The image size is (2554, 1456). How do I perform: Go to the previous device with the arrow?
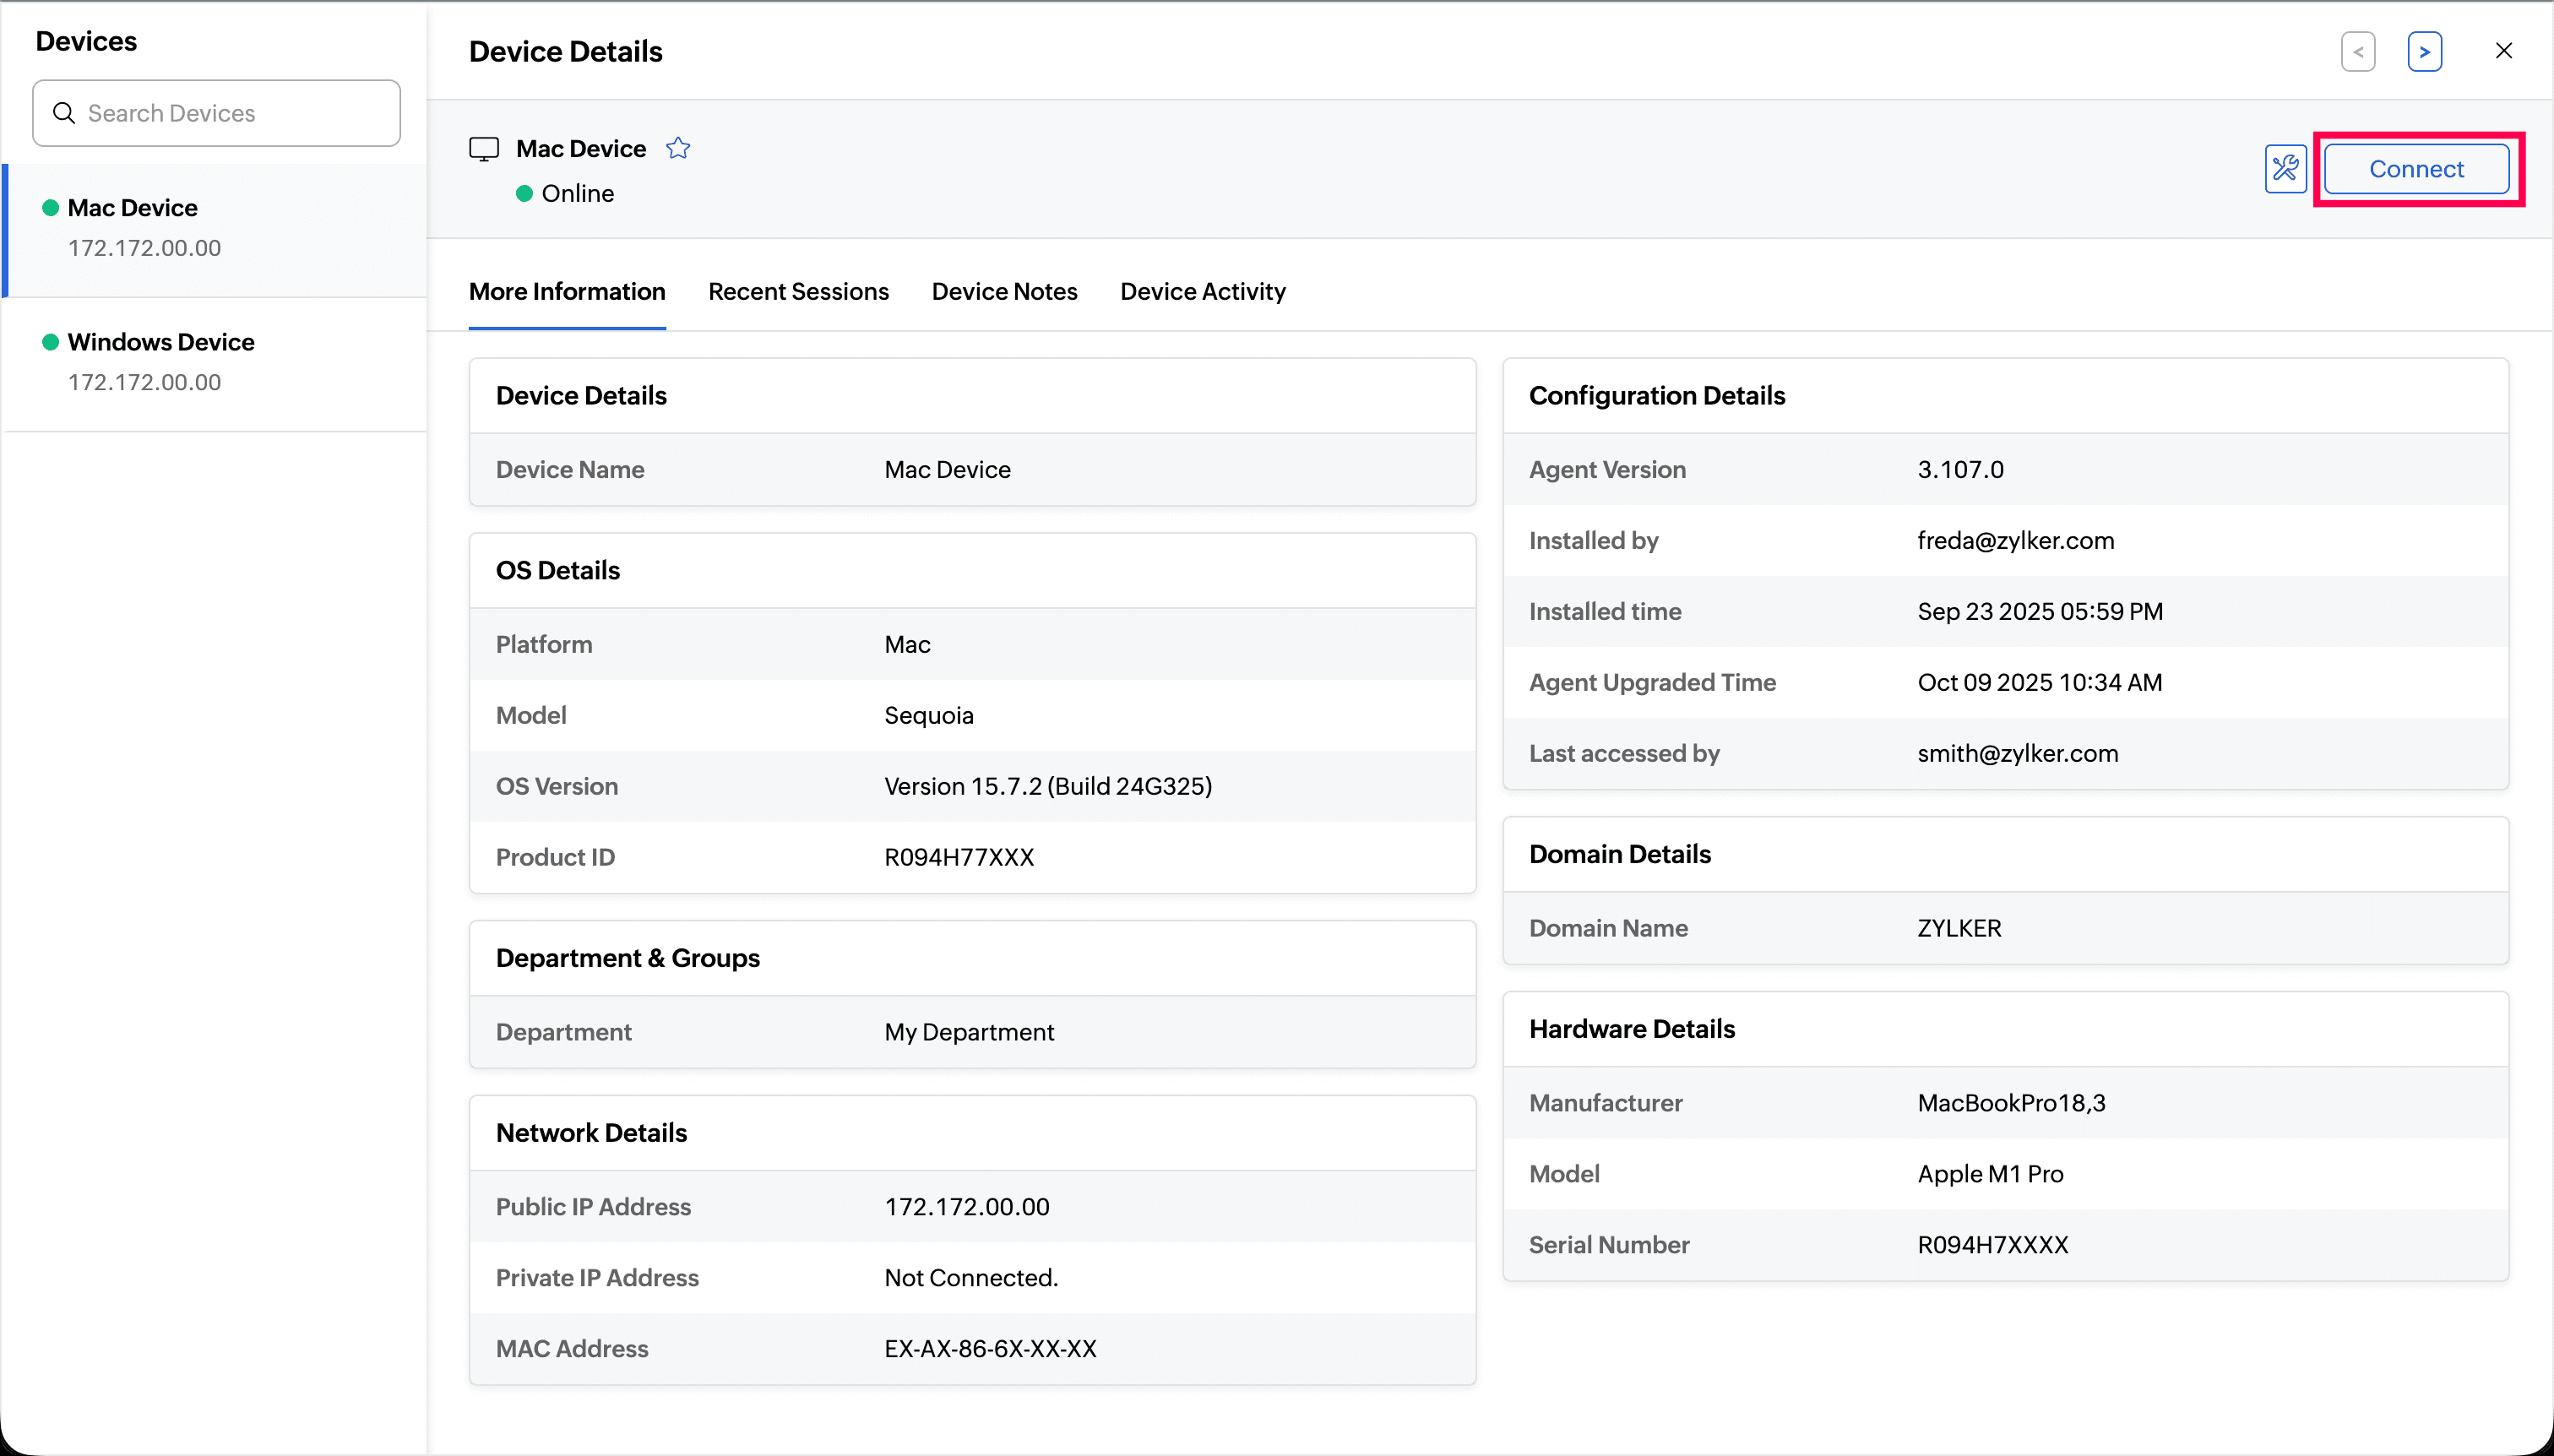pos(2358,52)
